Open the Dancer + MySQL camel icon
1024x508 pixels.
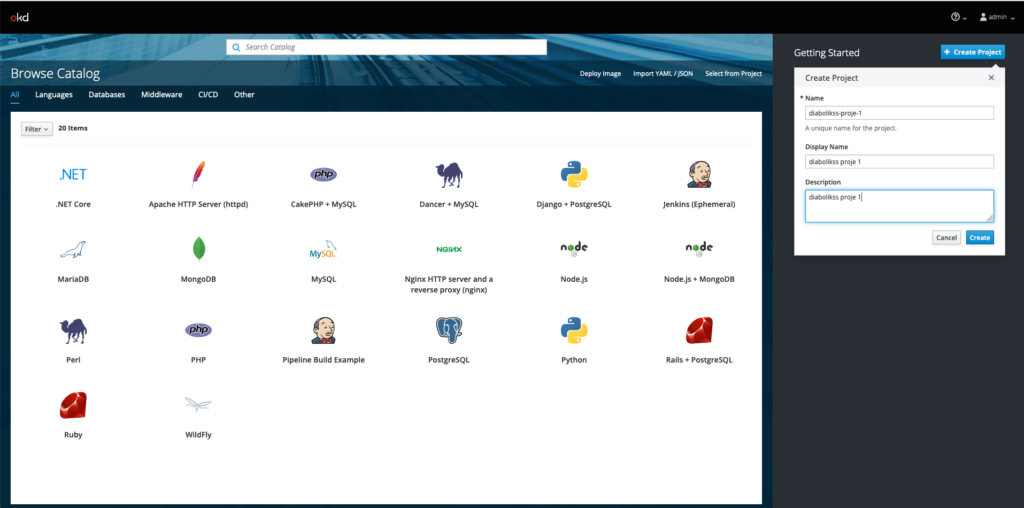[x=449, y=175]
